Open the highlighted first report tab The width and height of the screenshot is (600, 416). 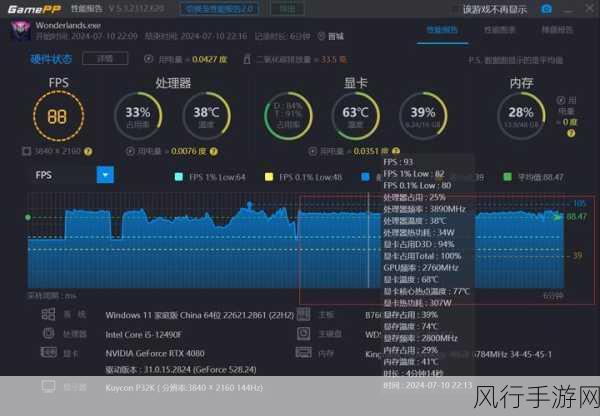(442, 30)
